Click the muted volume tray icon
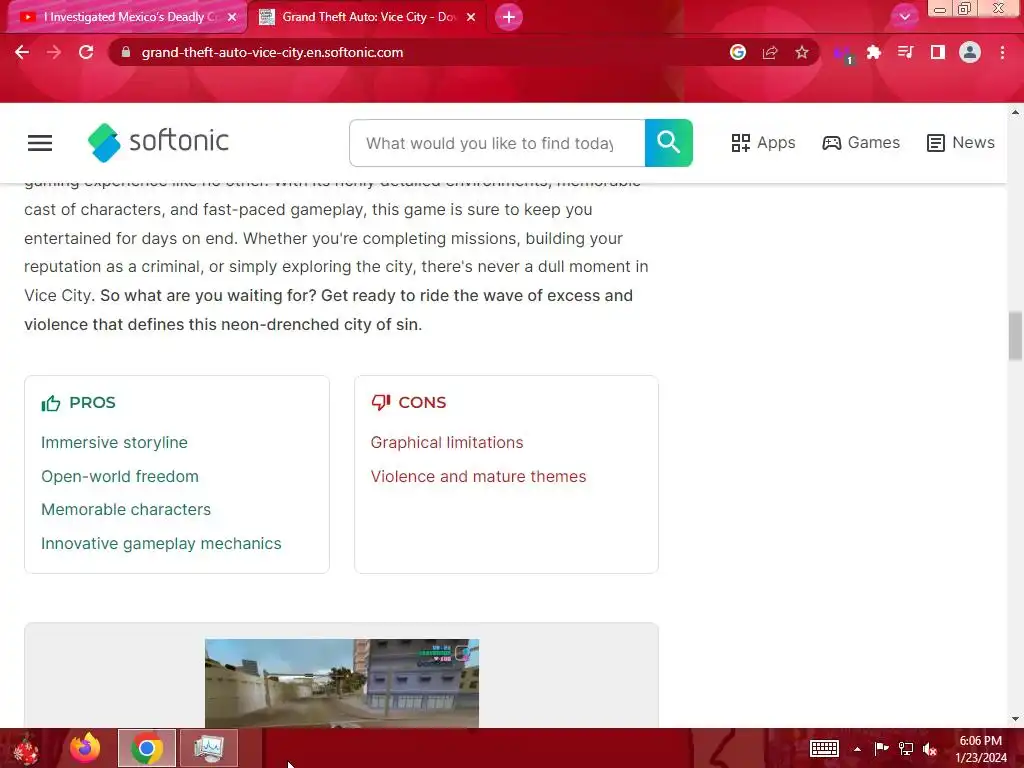This screenshot has width=1024, height=768. click(x=930, y=749)
